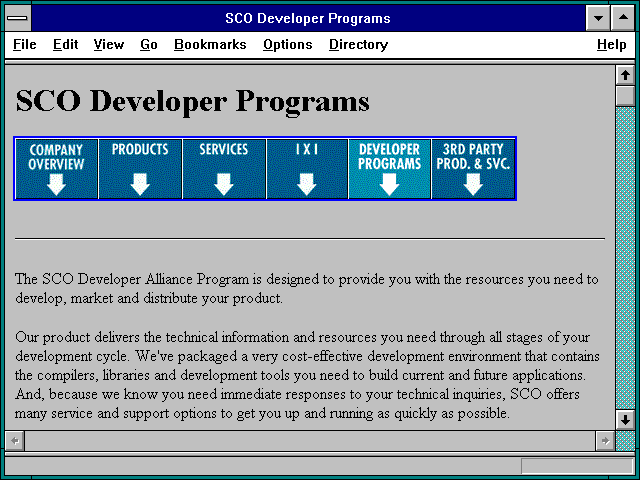This screenshot has width=640, height=480.
Task: Click the Services navigation banner button
Action: [224, 169]
